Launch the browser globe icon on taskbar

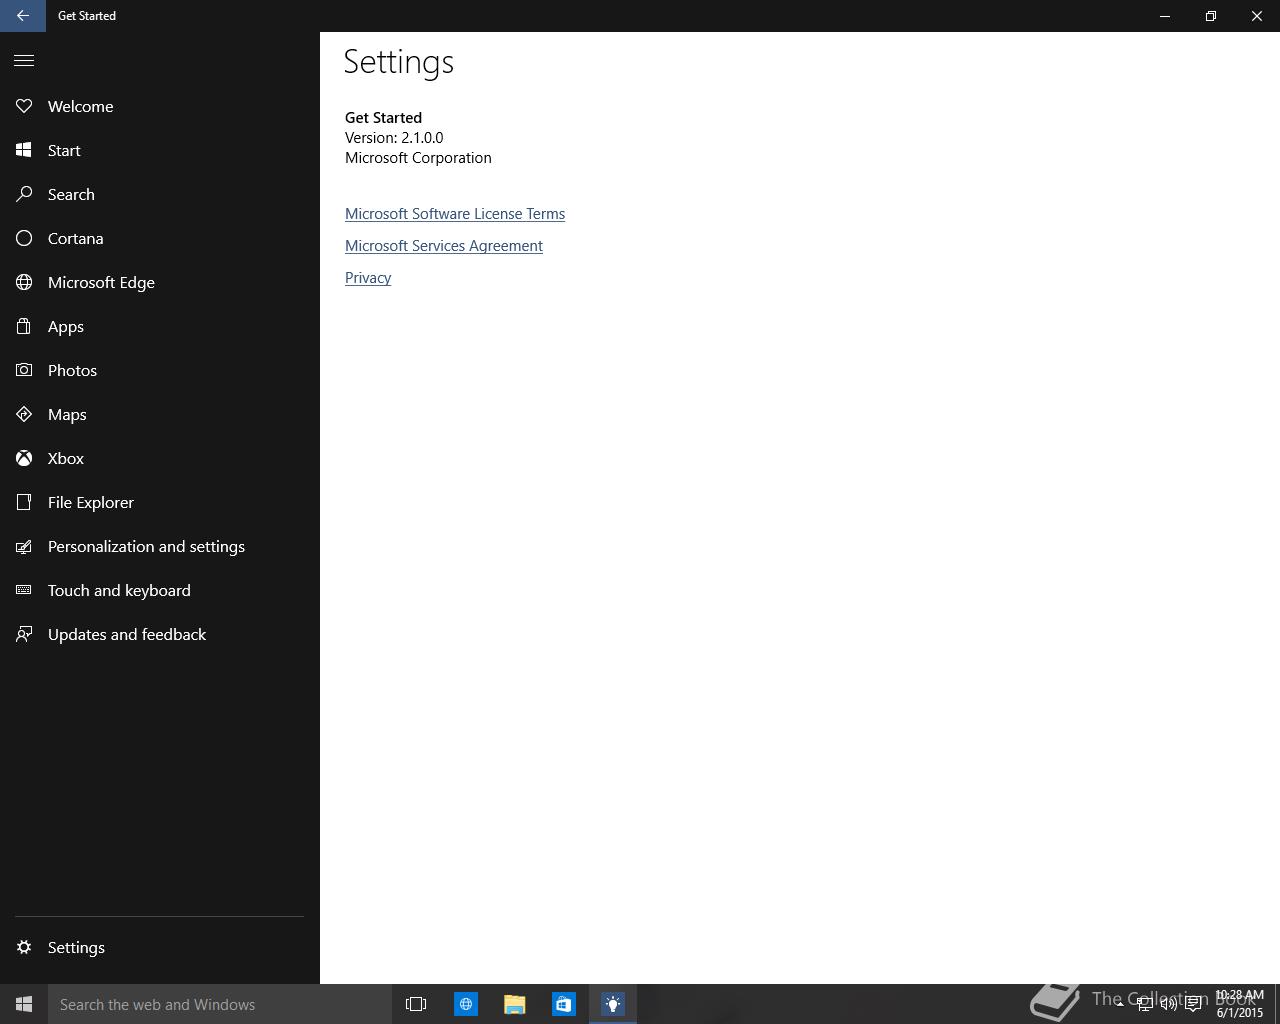click(466, 1004)
